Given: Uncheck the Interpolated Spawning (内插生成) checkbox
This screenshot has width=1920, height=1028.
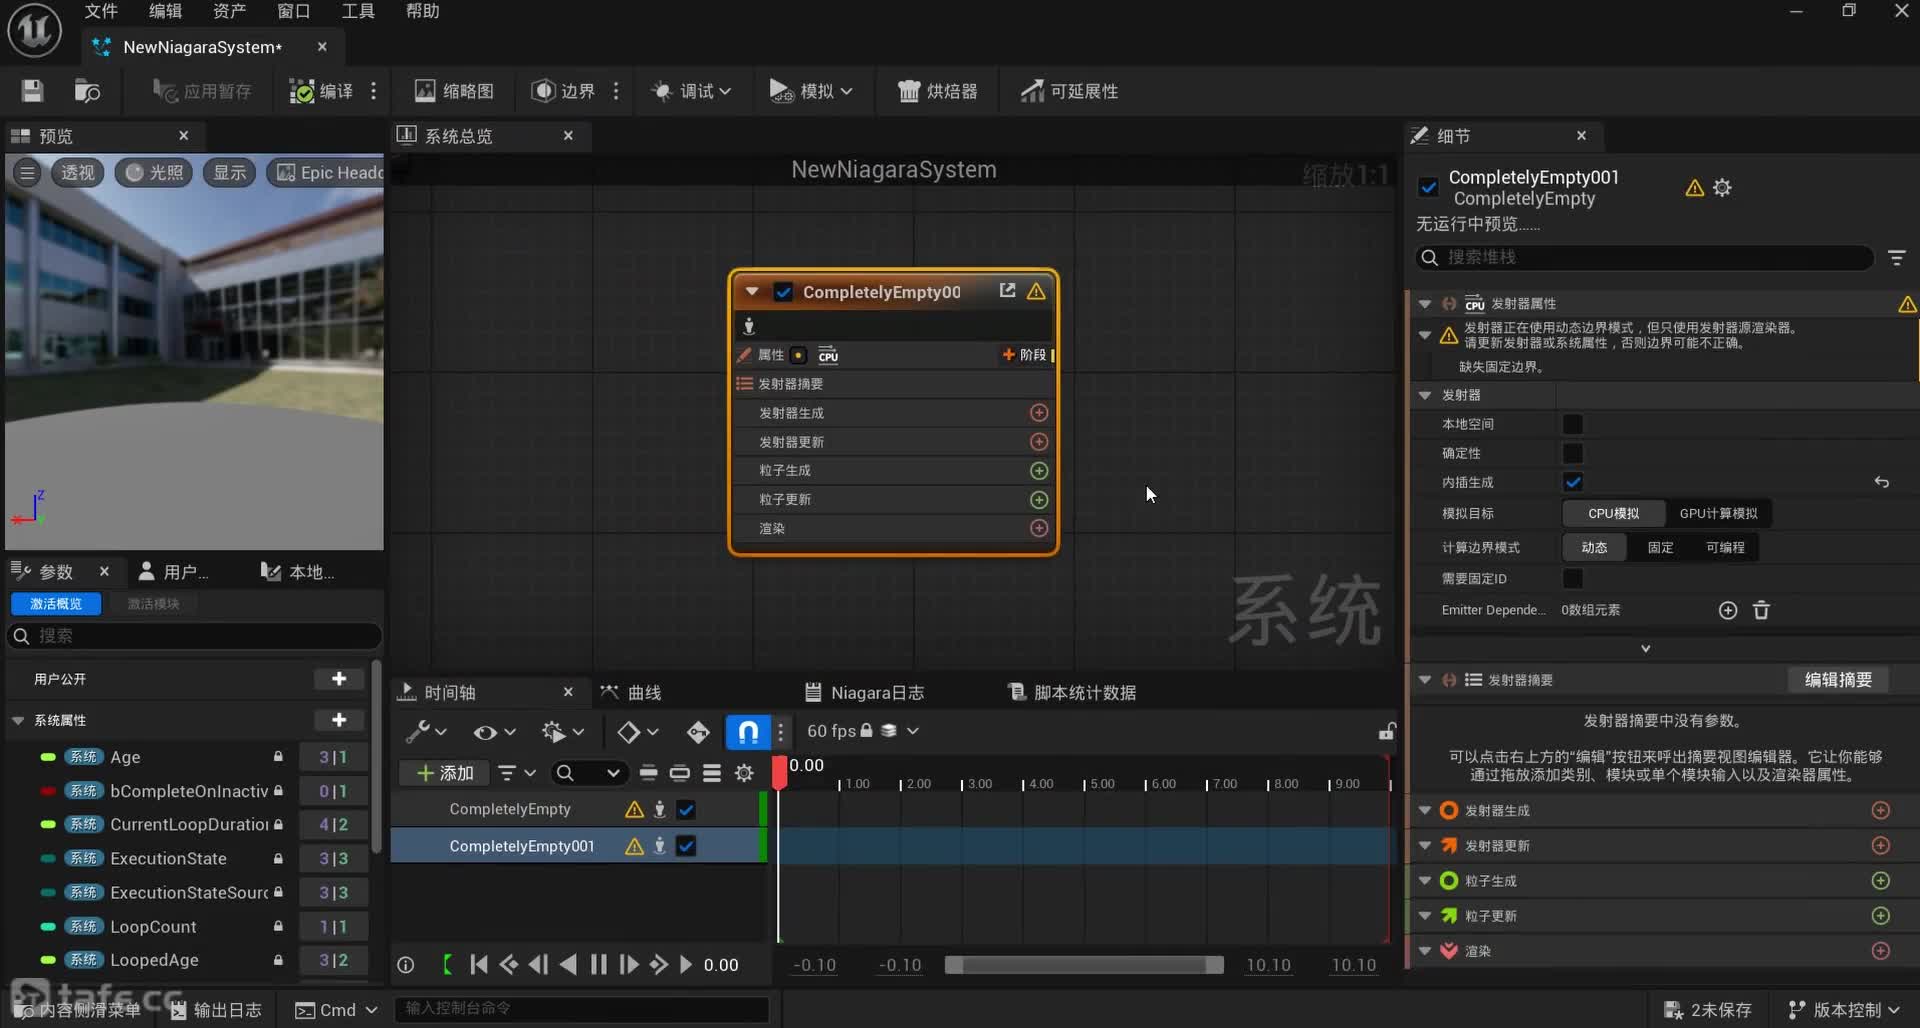Looking at the screenshot, I should coord(1573,482).
